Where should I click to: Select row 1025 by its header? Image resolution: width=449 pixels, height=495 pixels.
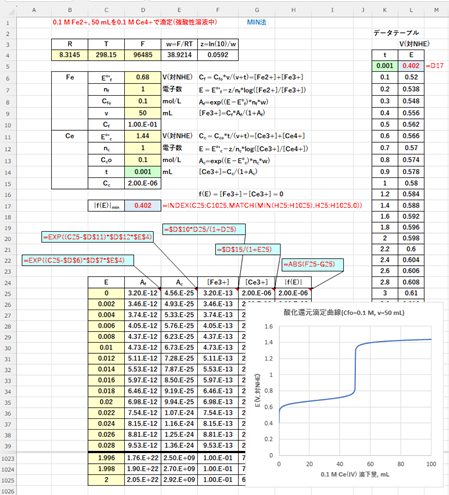click(8, 480)
